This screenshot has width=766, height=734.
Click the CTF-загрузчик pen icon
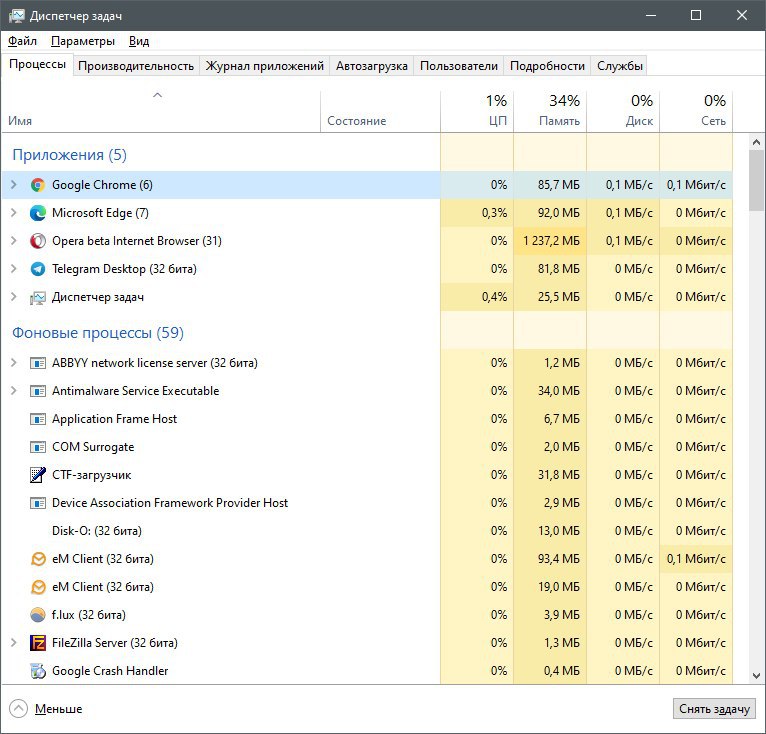click(38, 475)
